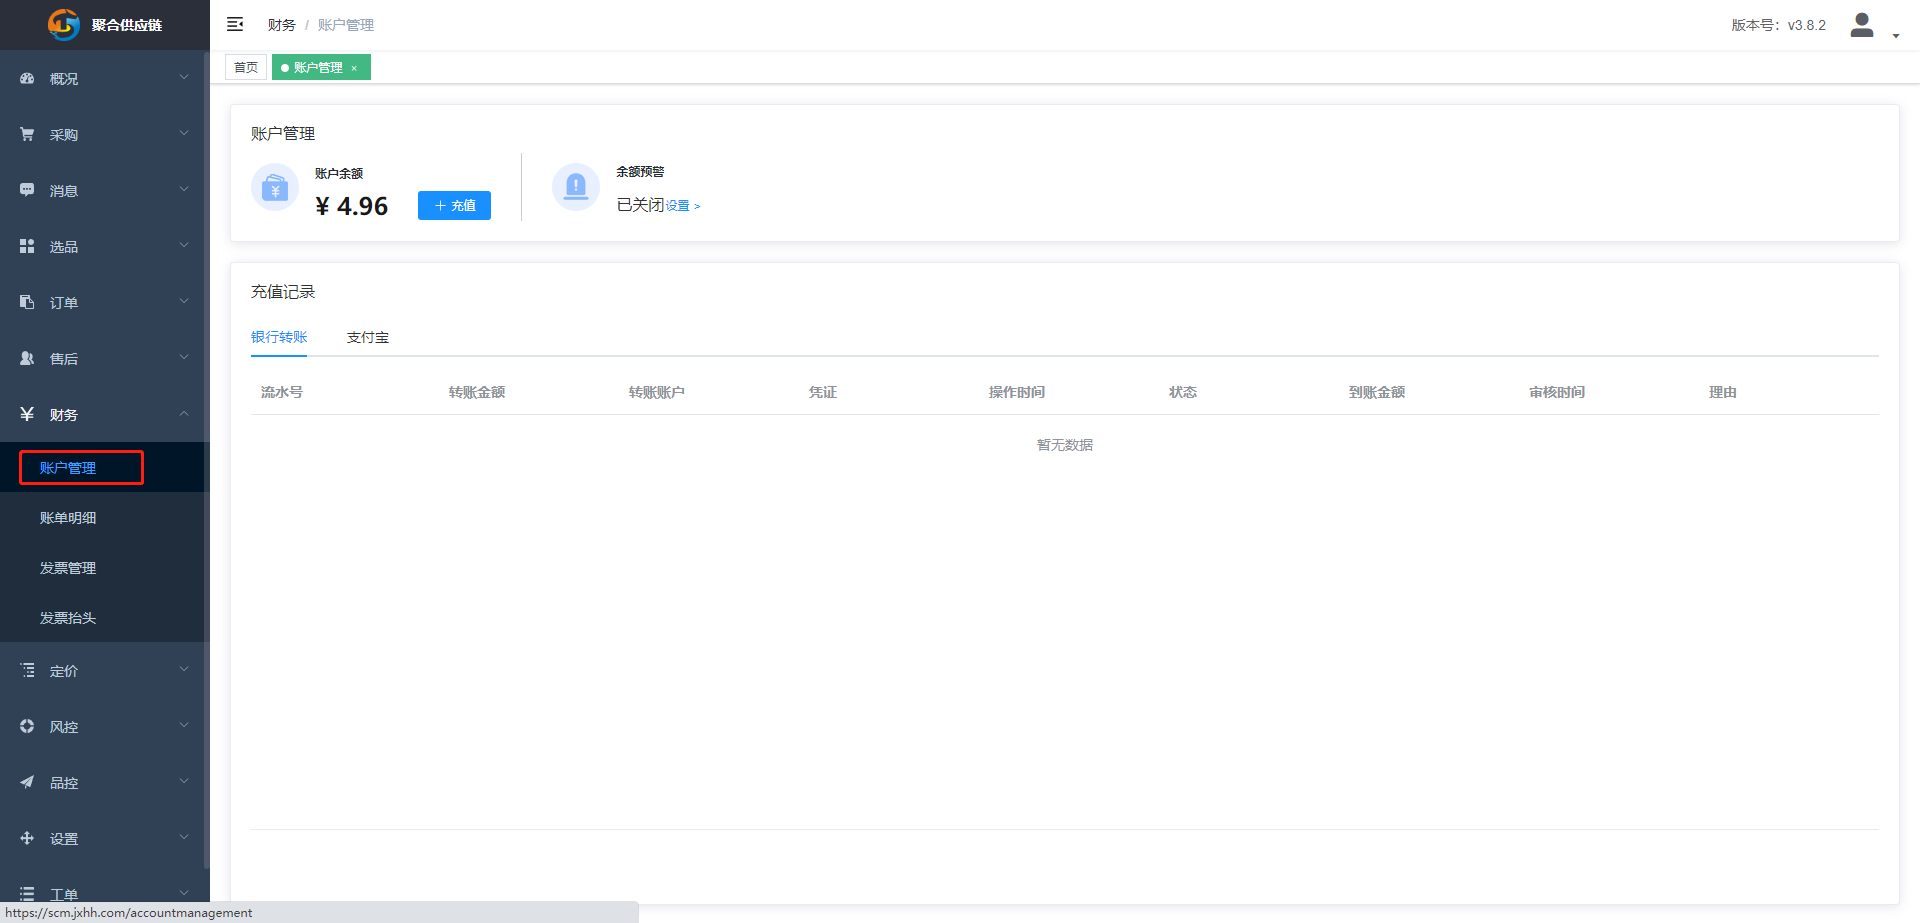Click the 账户管理 breadcrumb text
Image resolution: width=1920 pixels, height=923 pixels.
(x=346, y=25)
